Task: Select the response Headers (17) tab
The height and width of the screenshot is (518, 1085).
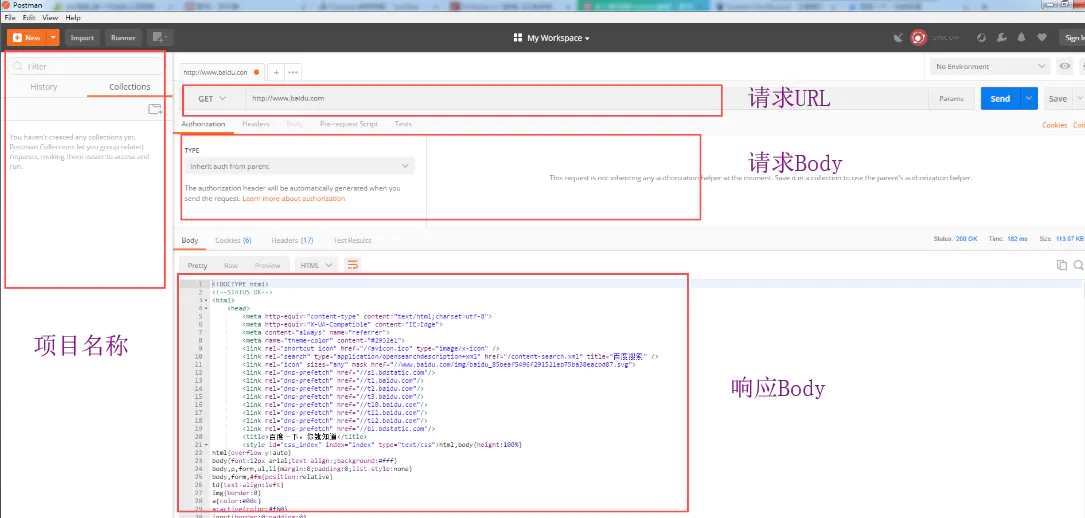Action: click(x=292, y=241)
